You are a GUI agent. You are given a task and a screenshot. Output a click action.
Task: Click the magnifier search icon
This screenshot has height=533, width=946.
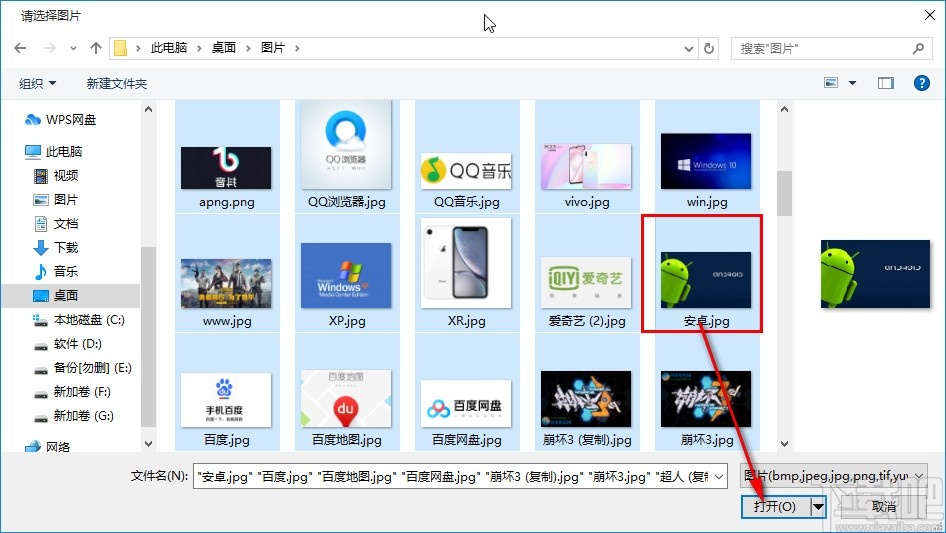point(918,48)
